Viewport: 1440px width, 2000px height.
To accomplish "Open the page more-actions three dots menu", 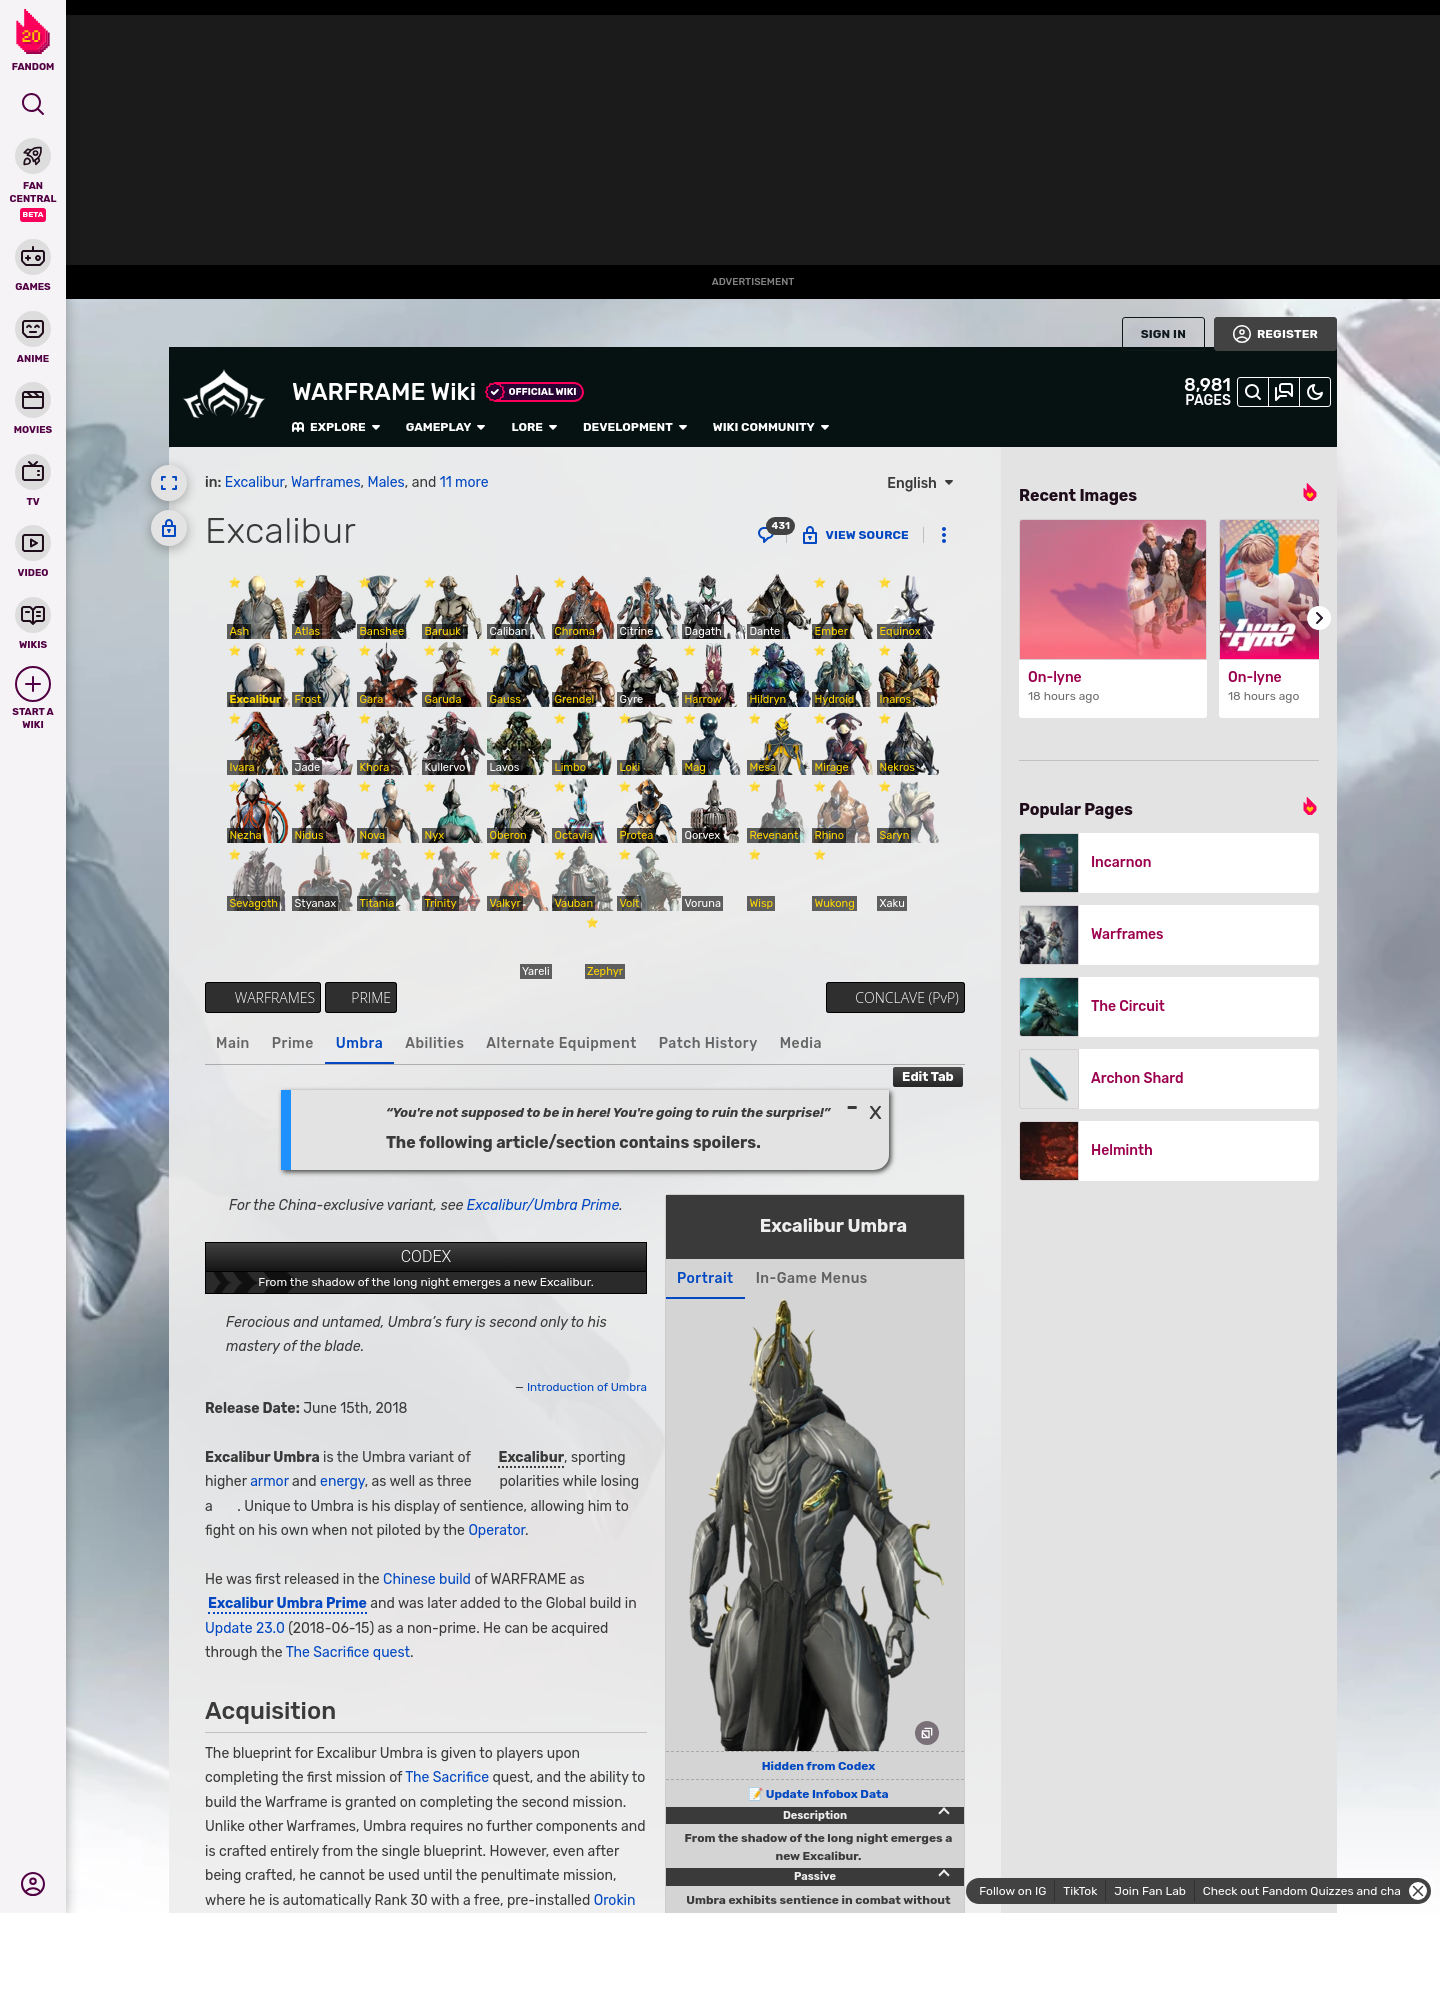I will click(944, 535).
